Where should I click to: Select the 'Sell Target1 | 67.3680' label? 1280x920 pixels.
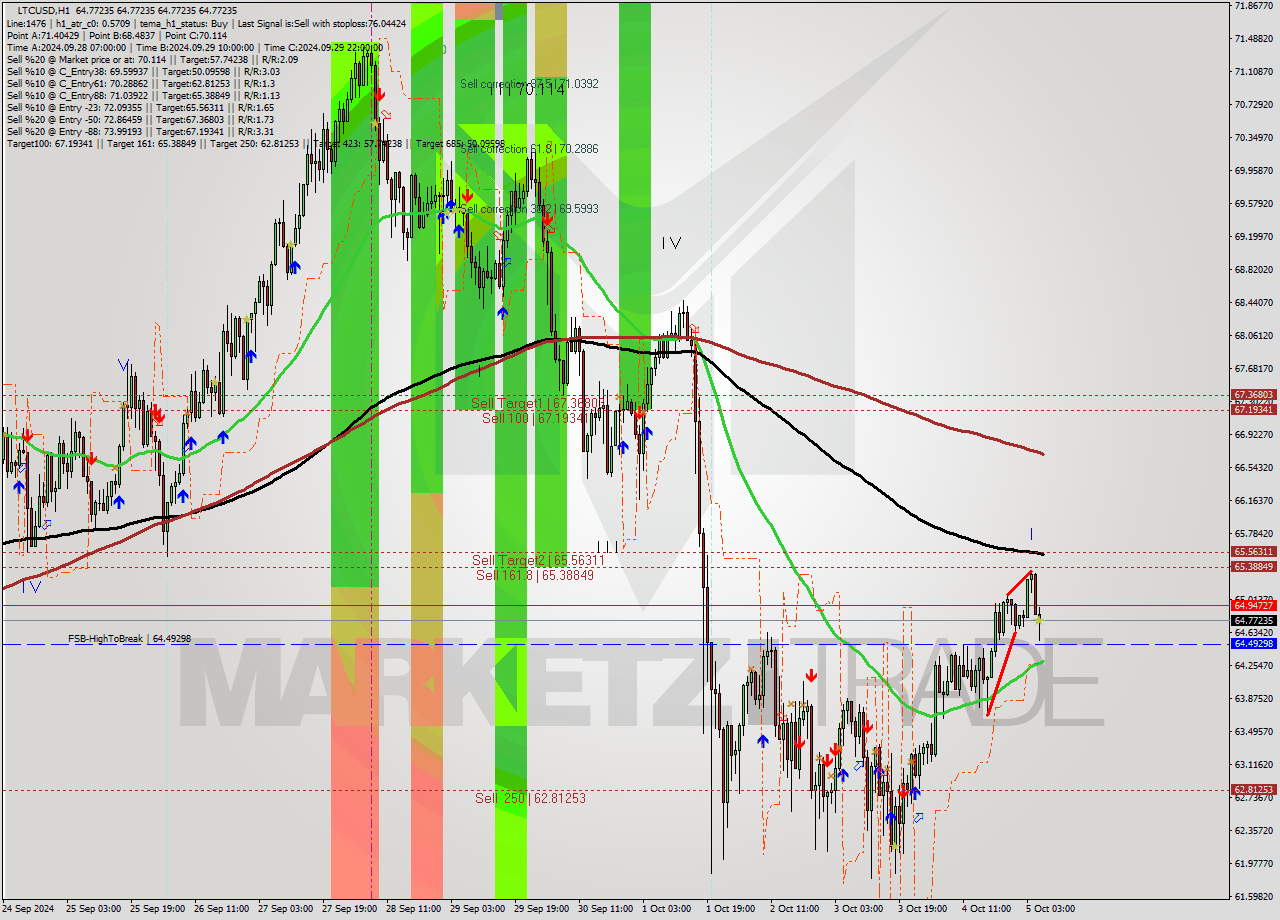(536, 403)
